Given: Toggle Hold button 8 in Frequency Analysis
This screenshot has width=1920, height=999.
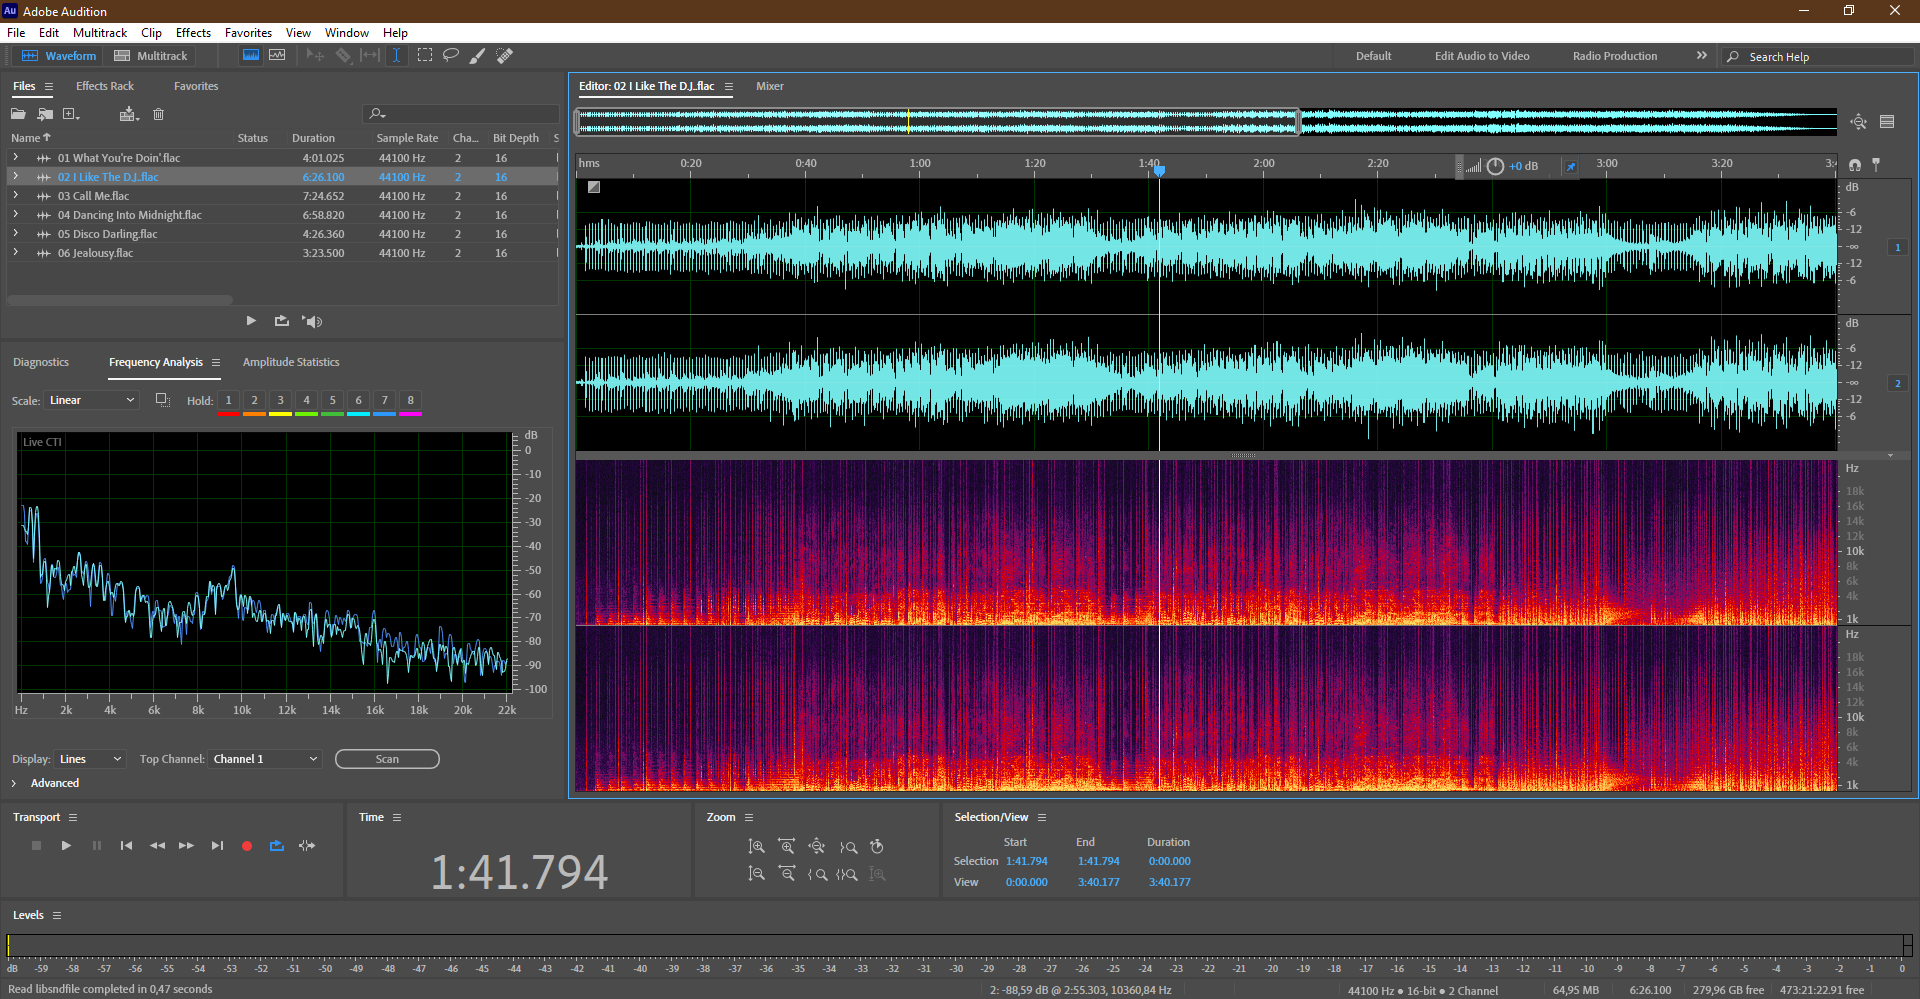Looking at the screenshot, I should (x=410, y=400).
